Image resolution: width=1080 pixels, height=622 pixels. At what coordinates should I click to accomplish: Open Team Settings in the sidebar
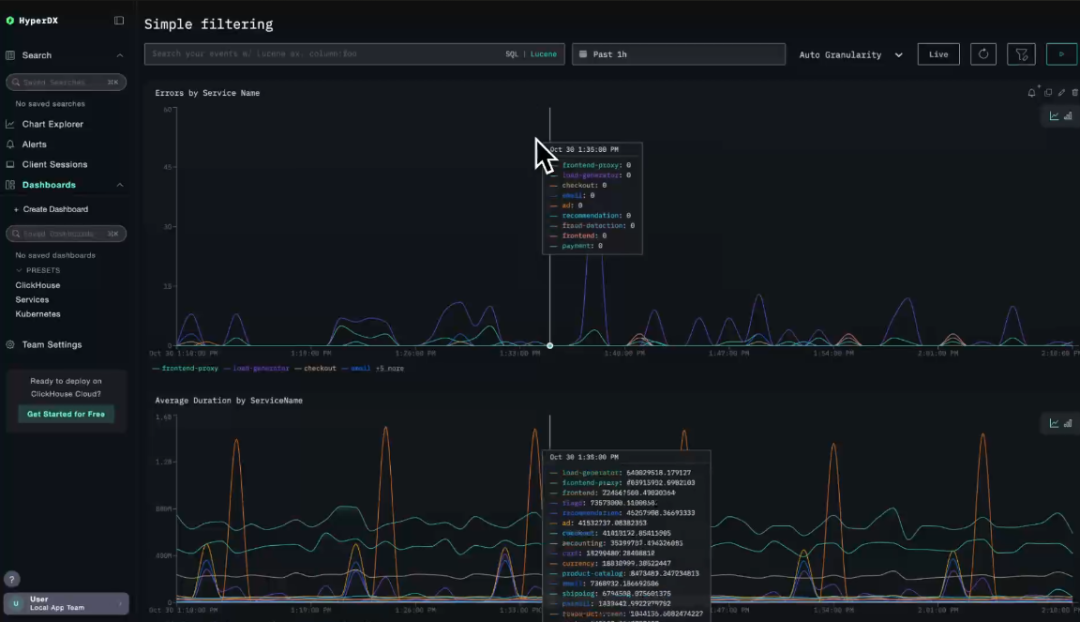click(52, 344)
